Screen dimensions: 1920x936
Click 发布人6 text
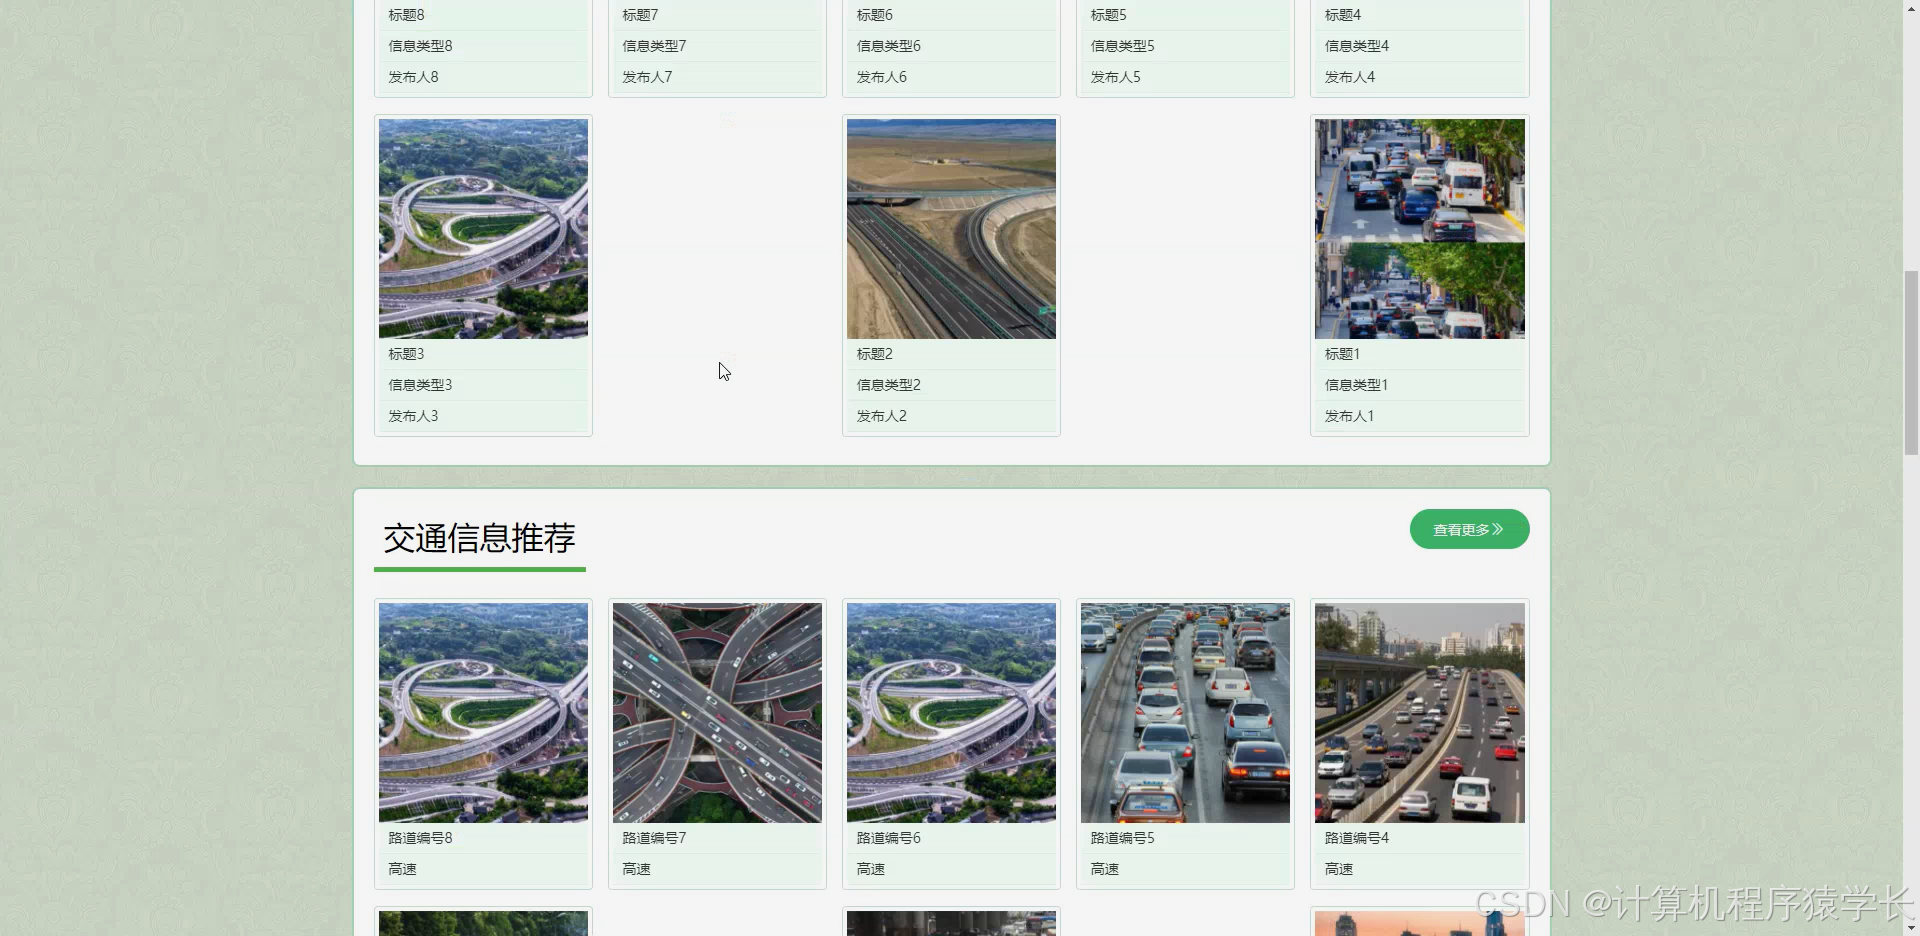881,77
